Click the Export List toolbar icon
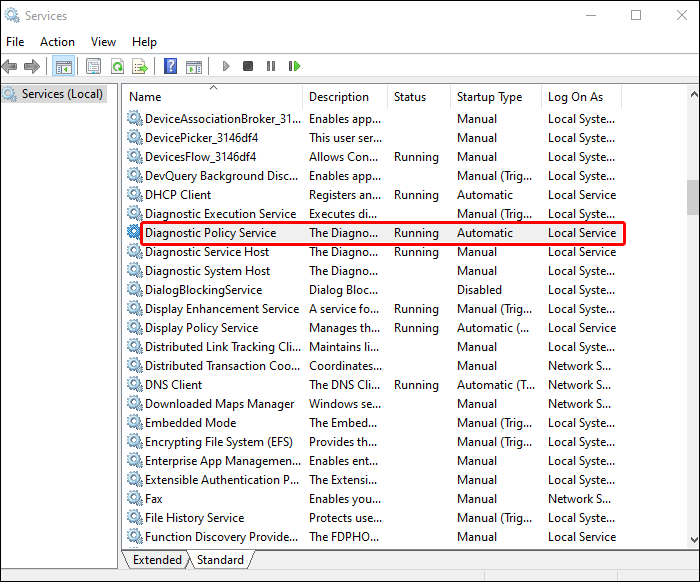This screenshot has width=700, height=582. tap(140, 67)
